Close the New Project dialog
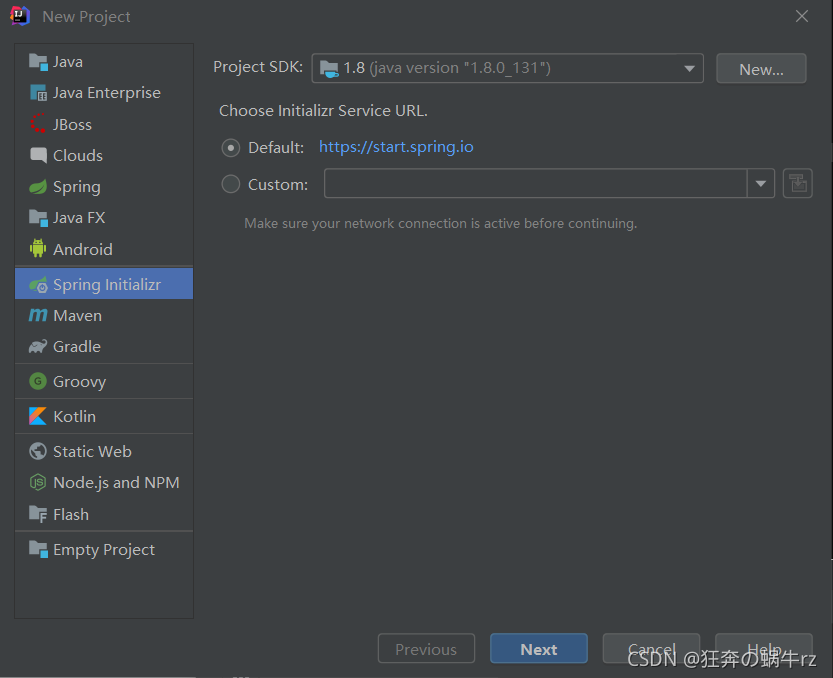 [802, 16]
